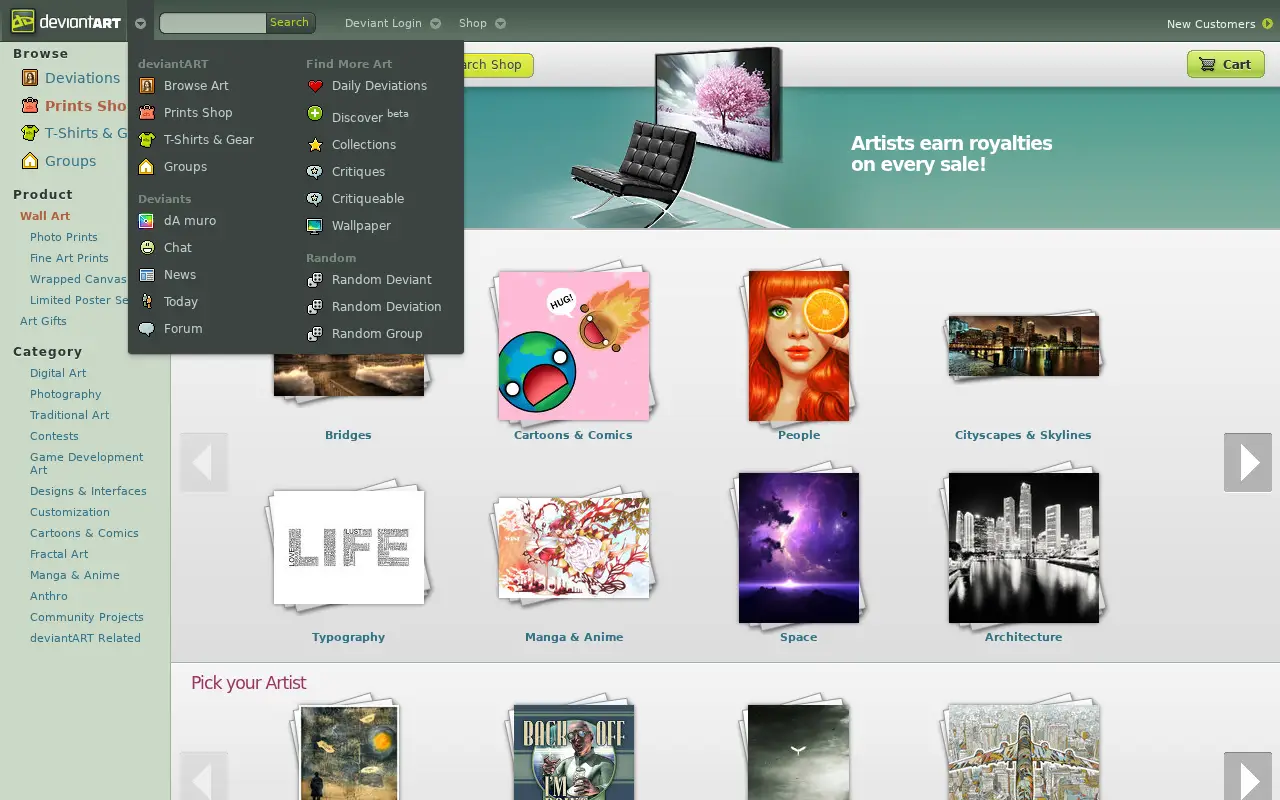Image resolution: width=1280 pixels, height=800 pixels.
Task: Click previous arrow in category carousel
Action: point(204,462)
